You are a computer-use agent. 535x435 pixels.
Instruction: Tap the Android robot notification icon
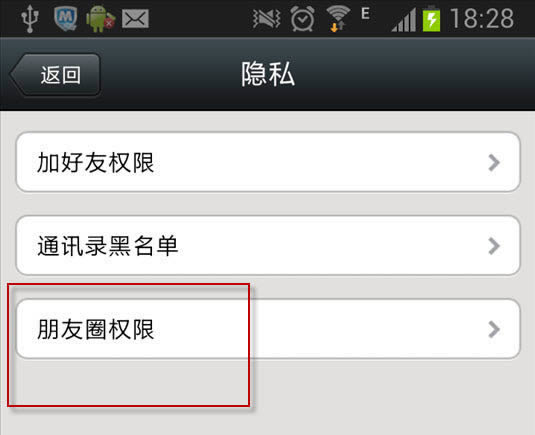pyautogui.click(x=100, y=19)
